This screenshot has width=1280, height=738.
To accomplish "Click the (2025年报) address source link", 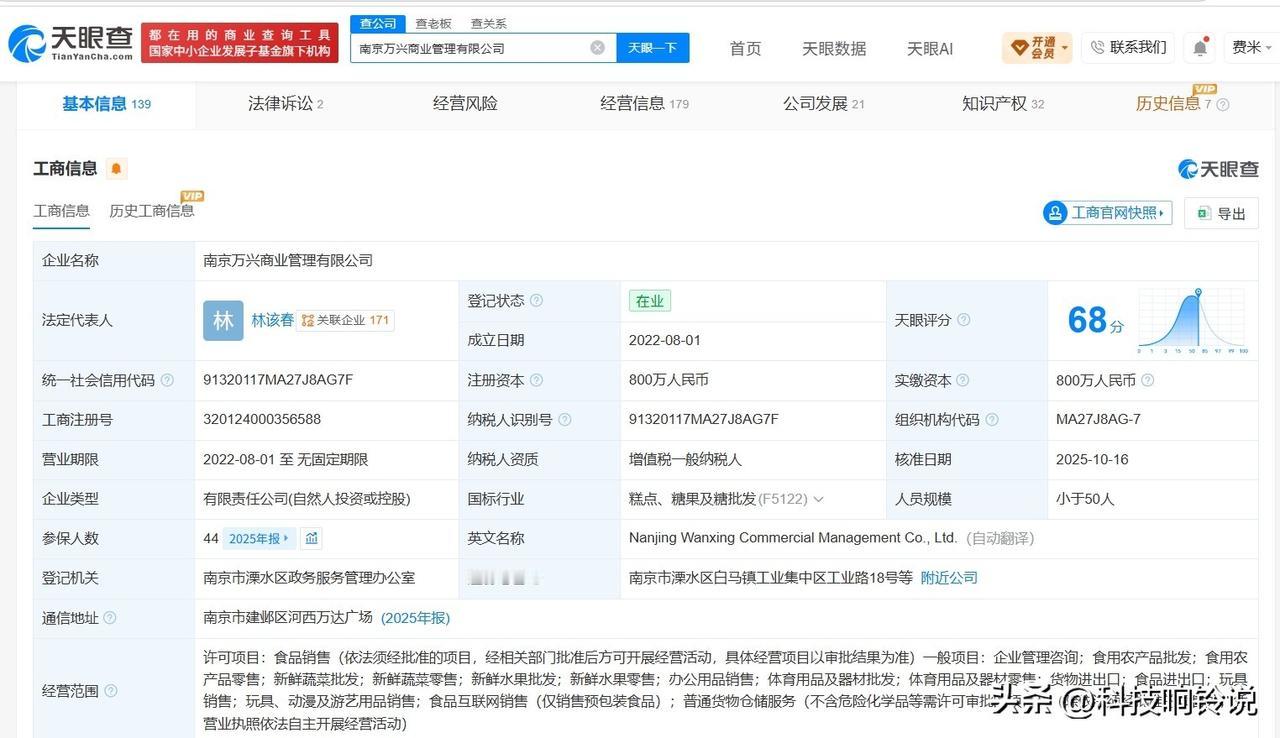I will pos(415,618).
